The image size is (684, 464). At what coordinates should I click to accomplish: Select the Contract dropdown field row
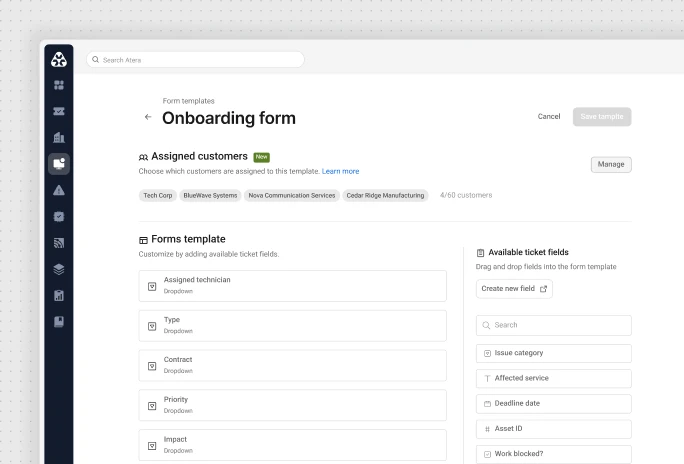(x=292, y=365)
